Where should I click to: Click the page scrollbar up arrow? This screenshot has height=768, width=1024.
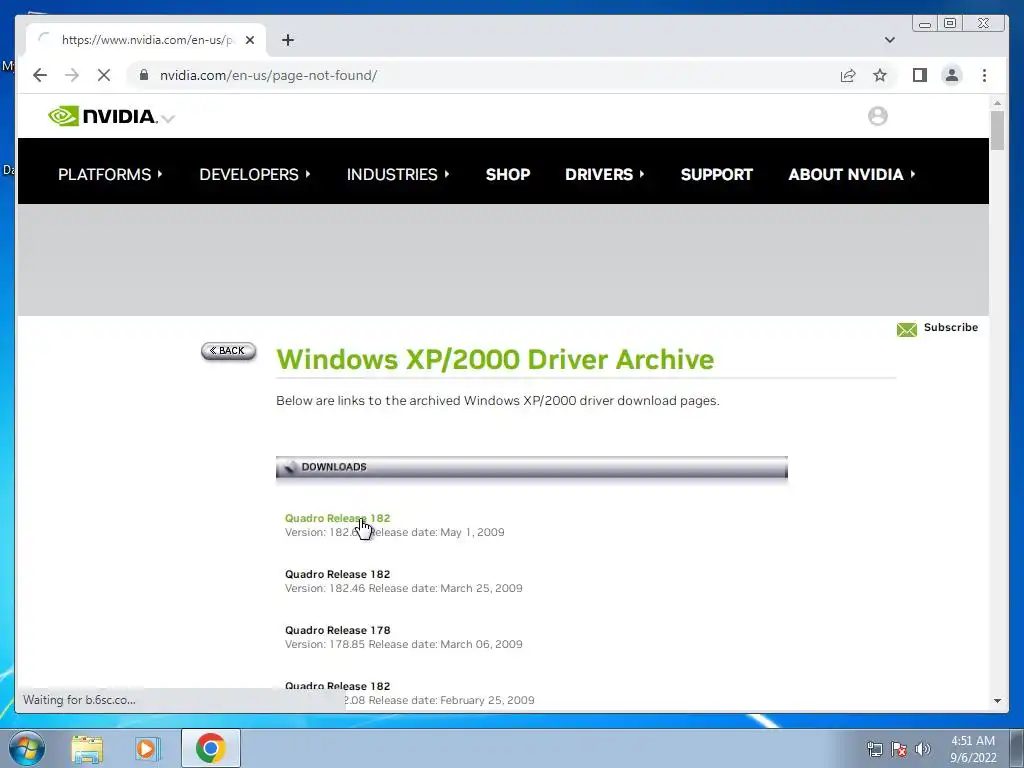coord(997,103)
